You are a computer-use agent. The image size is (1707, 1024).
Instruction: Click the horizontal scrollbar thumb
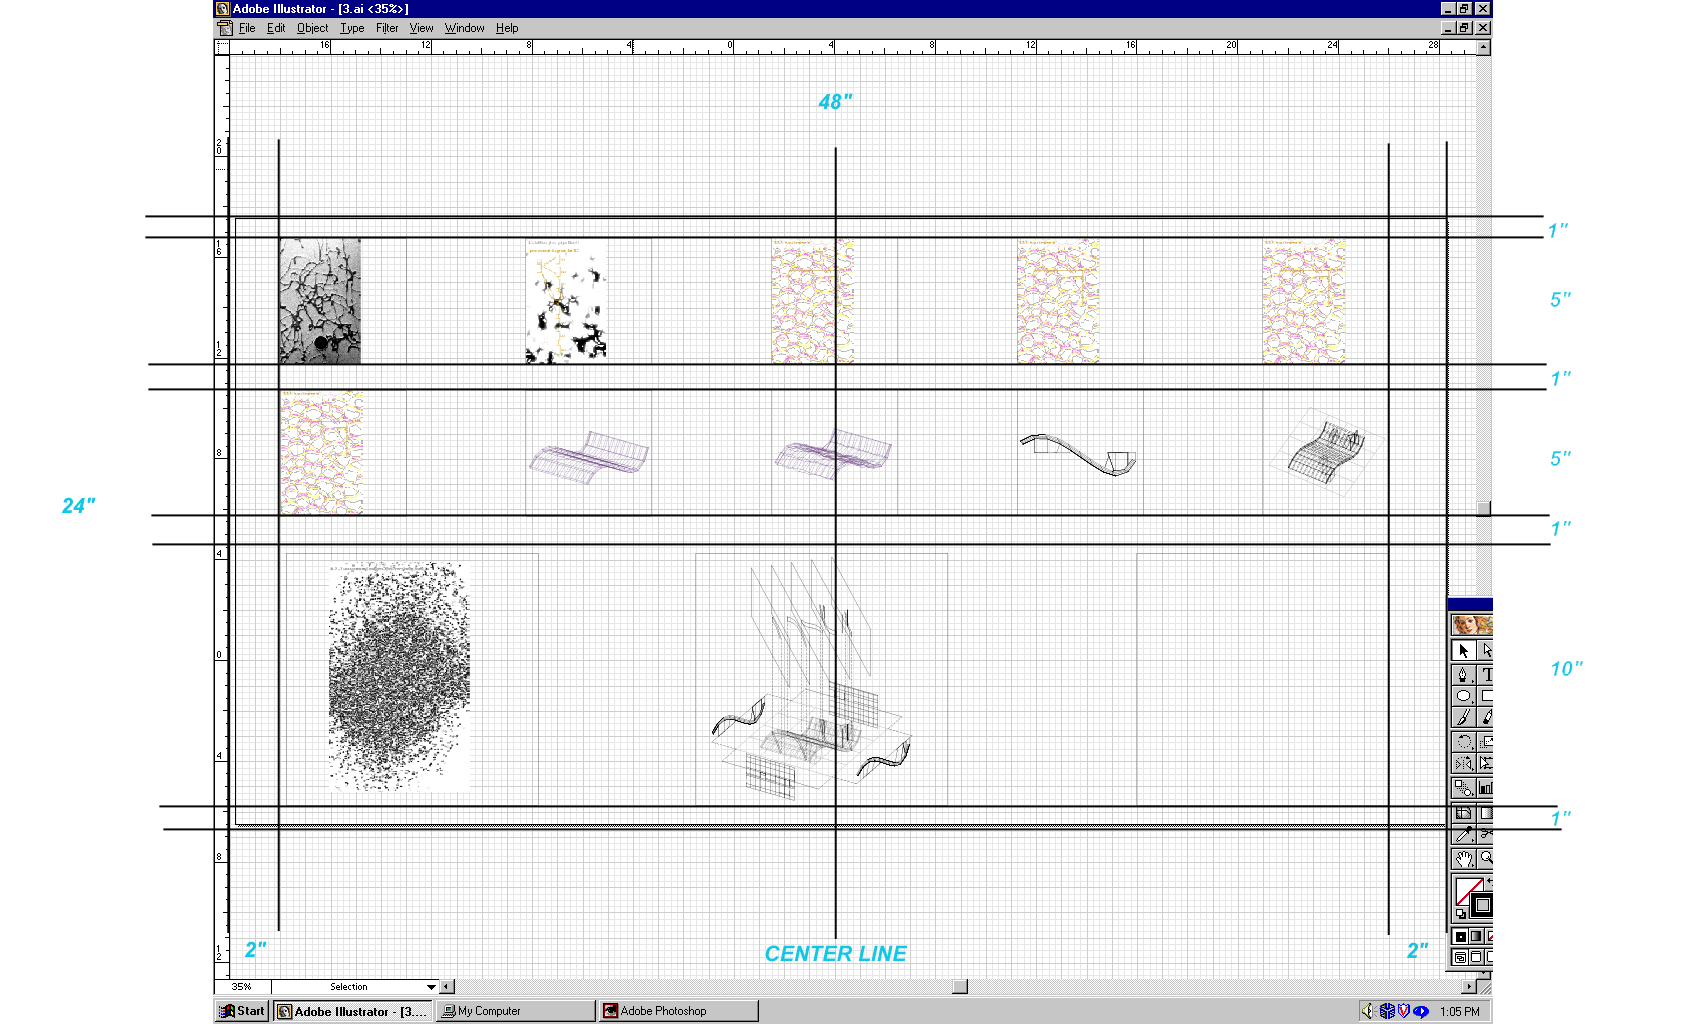coord(959,987)
